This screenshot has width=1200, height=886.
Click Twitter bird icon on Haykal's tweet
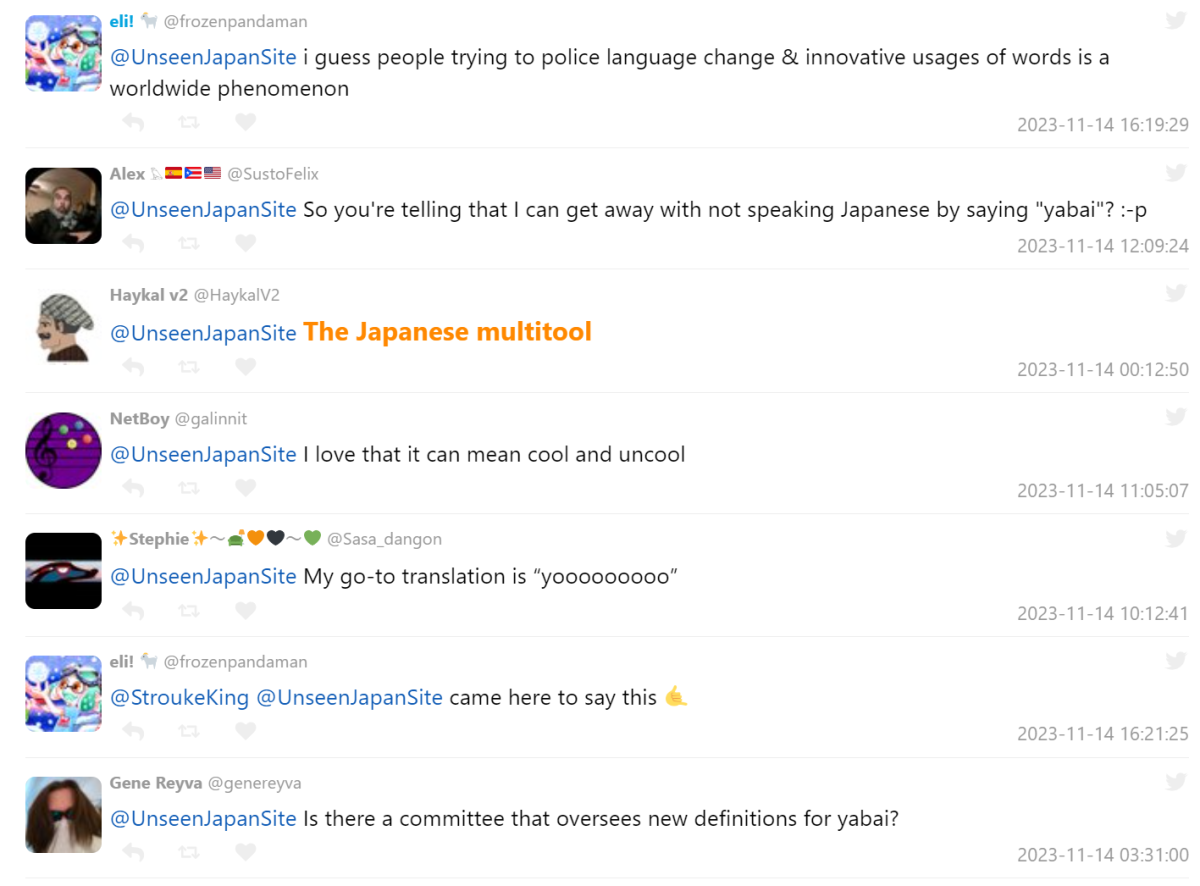pos(1176,293)
